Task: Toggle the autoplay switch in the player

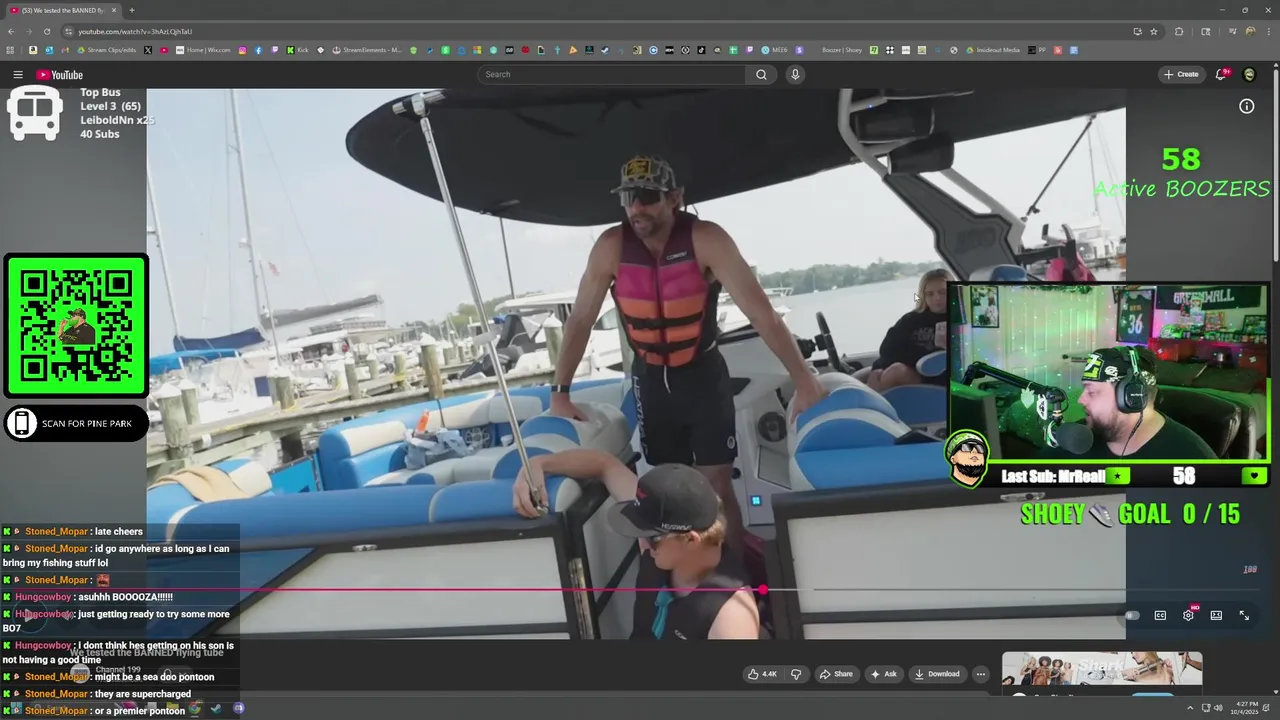Action: tap(1131, 615)
